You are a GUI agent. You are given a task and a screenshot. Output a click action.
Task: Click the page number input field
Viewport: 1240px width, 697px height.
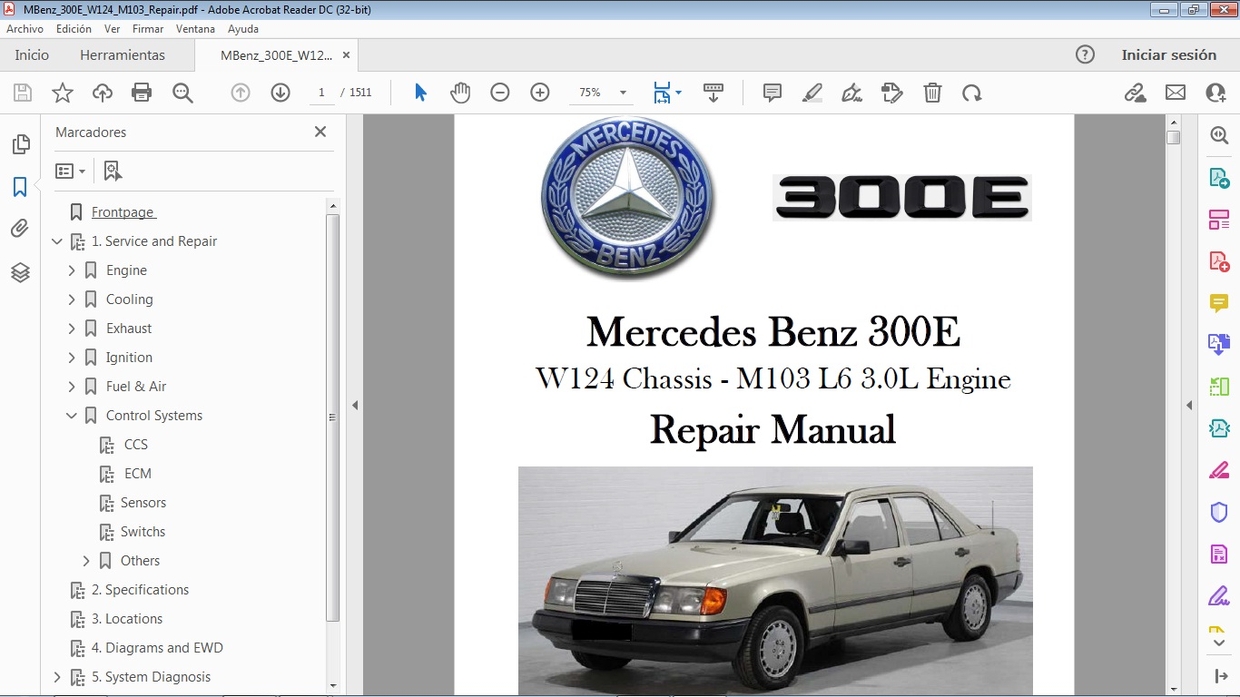pyautogui.click(x=321, y=93)
